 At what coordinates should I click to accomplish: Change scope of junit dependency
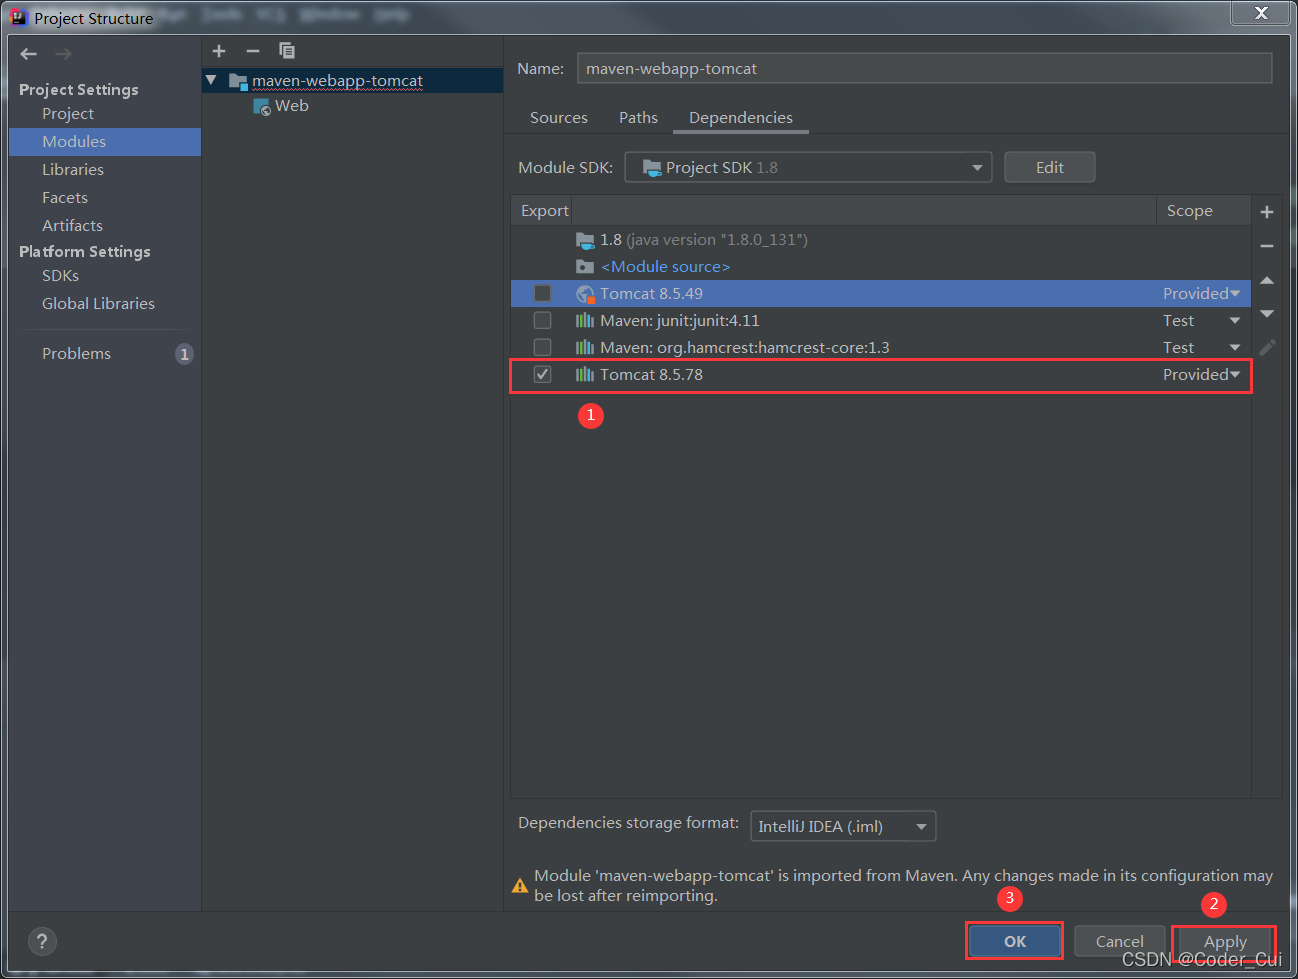(x=1201, y=320)
